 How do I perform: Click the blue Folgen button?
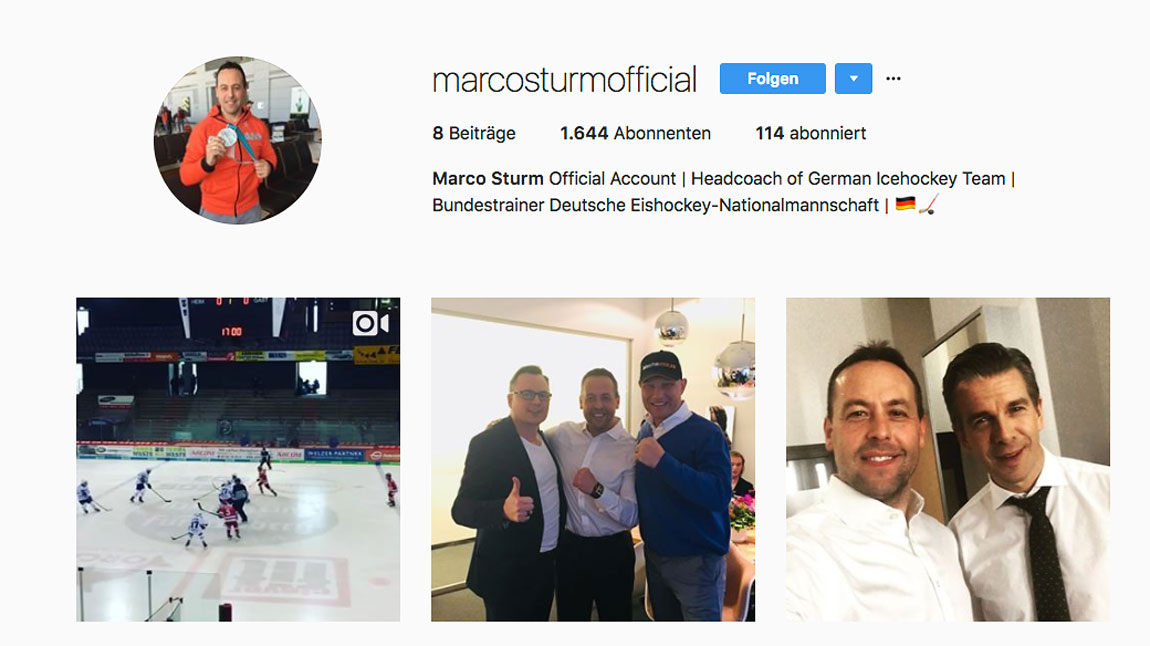pos(772,78)
